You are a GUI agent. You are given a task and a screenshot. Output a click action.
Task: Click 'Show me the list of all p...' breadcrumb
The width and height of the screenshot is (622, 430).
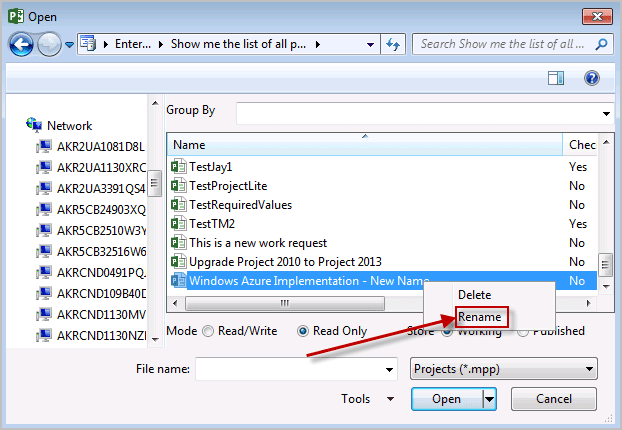238,44
